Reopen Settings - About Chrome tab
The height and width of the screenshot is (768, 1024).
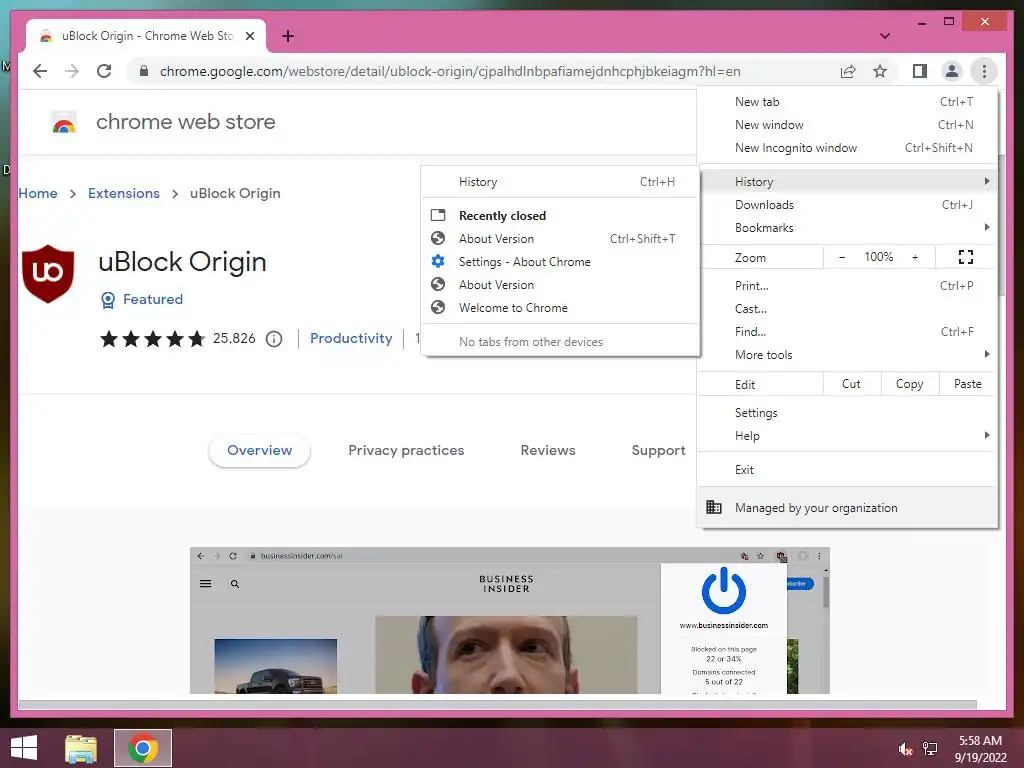coord(560,261)
